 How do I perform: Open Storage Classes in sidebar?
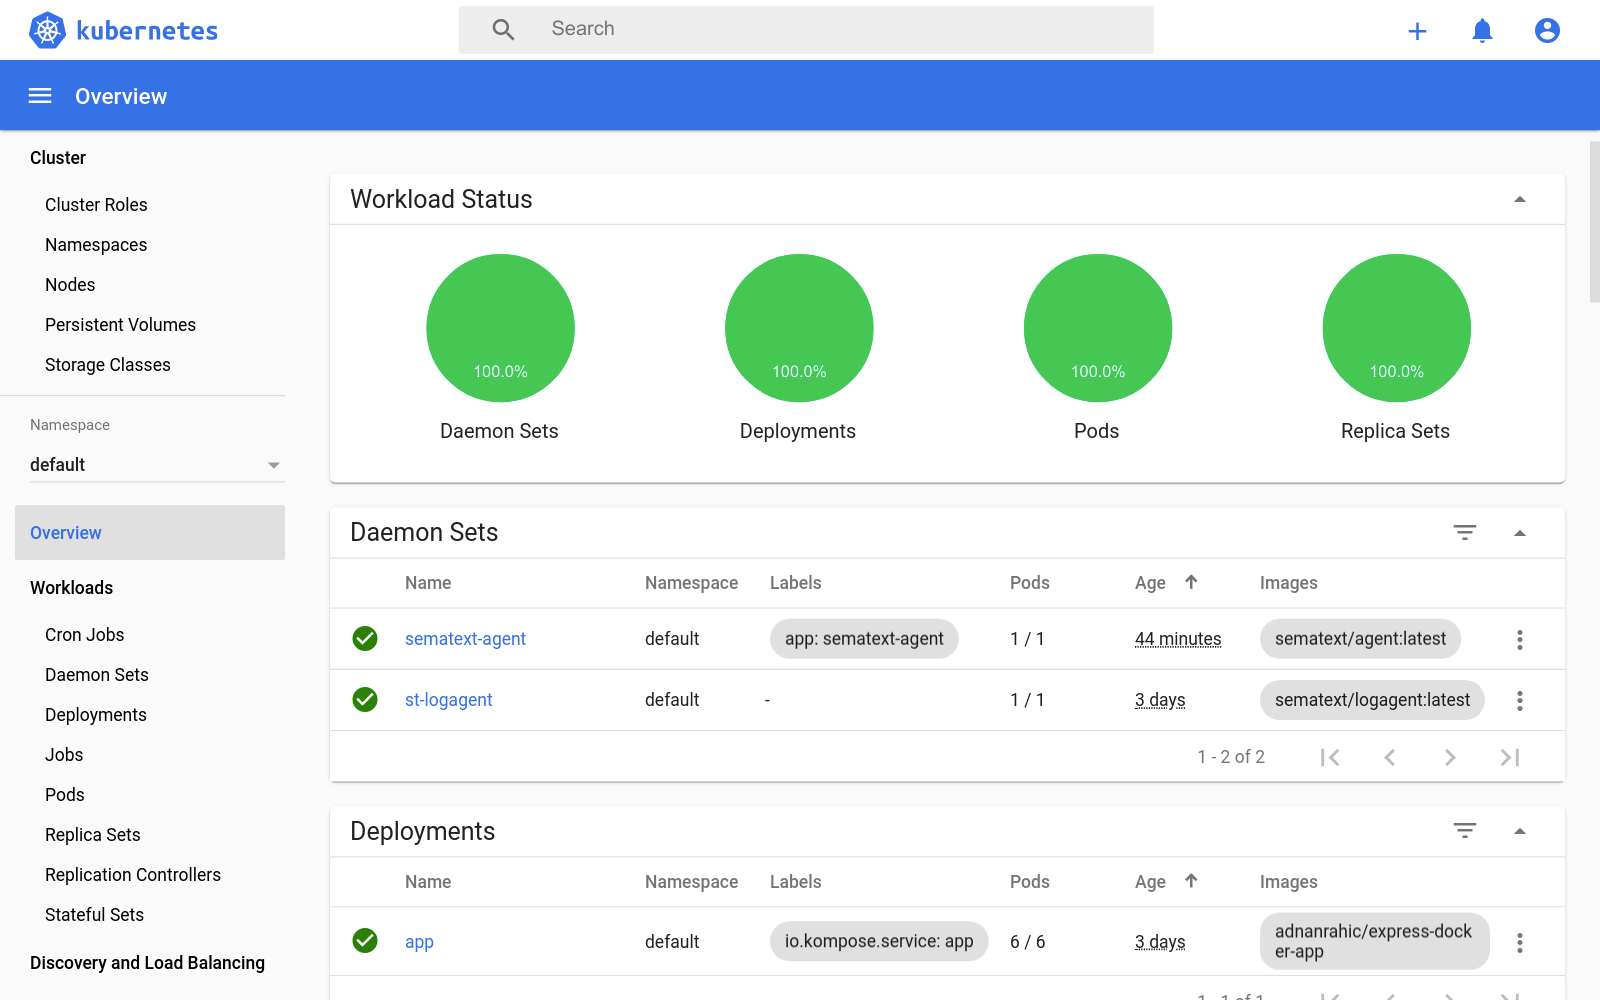point(108,365)
